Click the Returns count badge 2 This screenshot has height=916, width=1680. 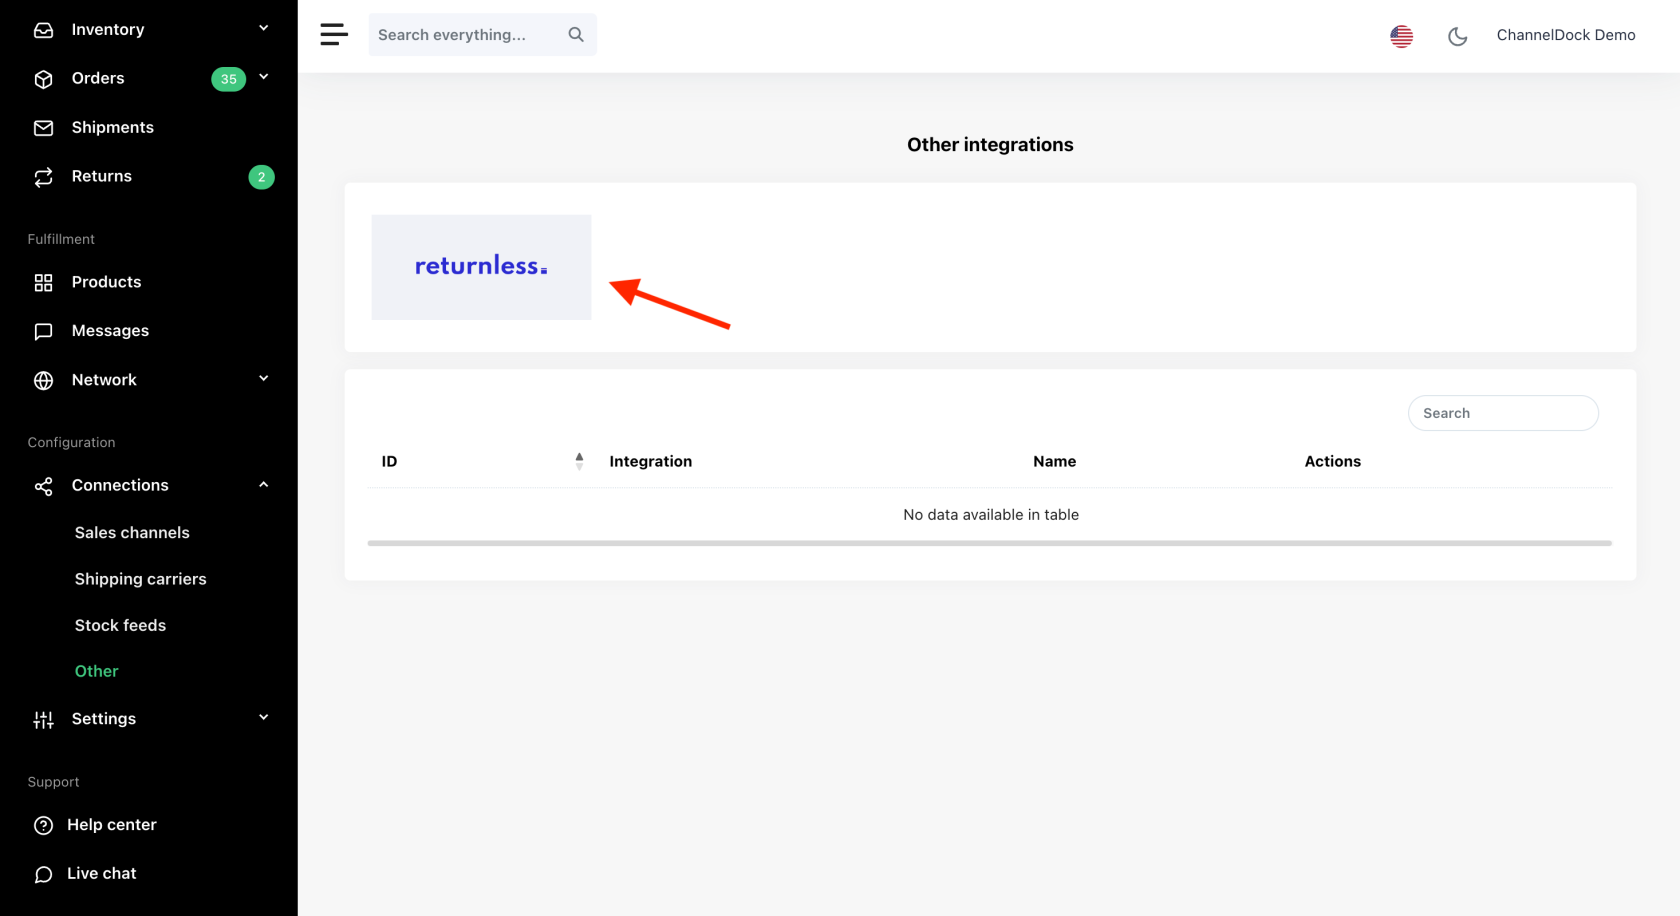pos(262,177)
